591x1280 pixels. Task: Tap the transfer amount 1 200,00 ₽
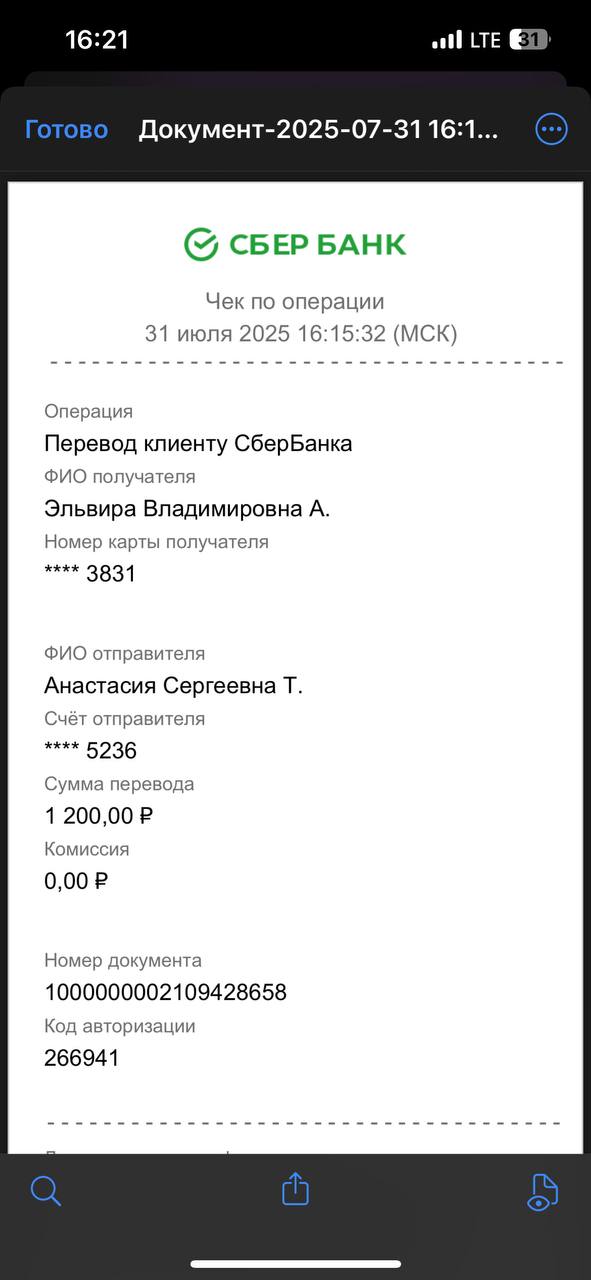point(99,816)
